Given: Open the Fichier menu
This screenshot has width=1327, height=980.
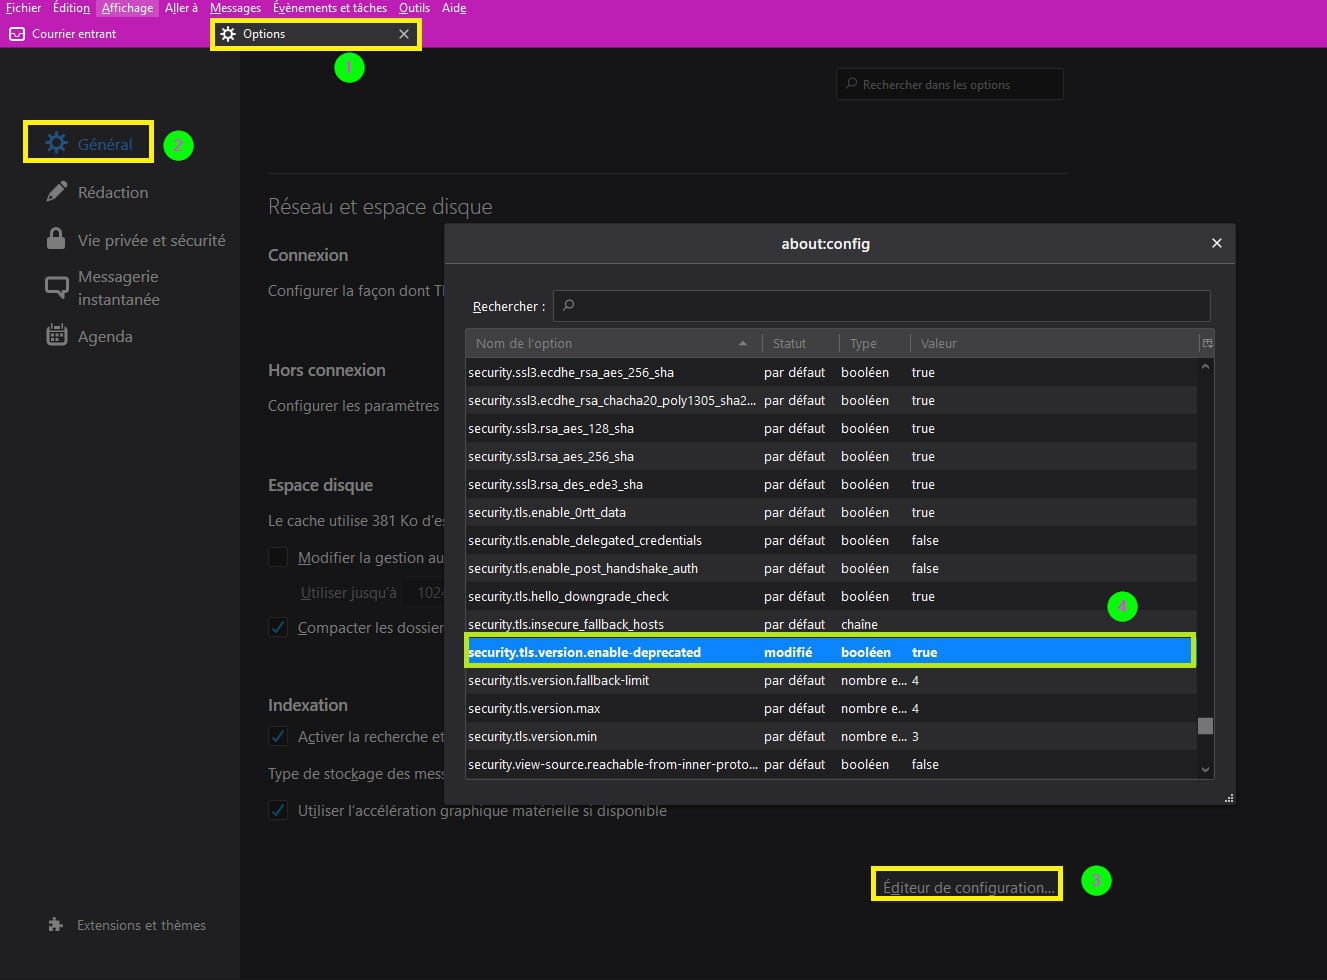Looking at the screenshot, I should pos(23,8).
